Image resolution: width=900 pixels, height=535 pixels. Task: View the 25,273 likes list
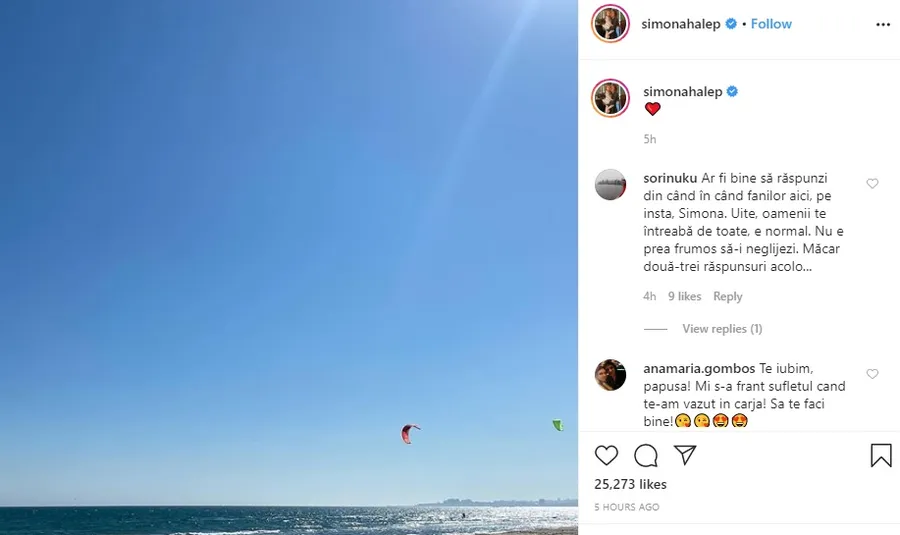[630, 484]
